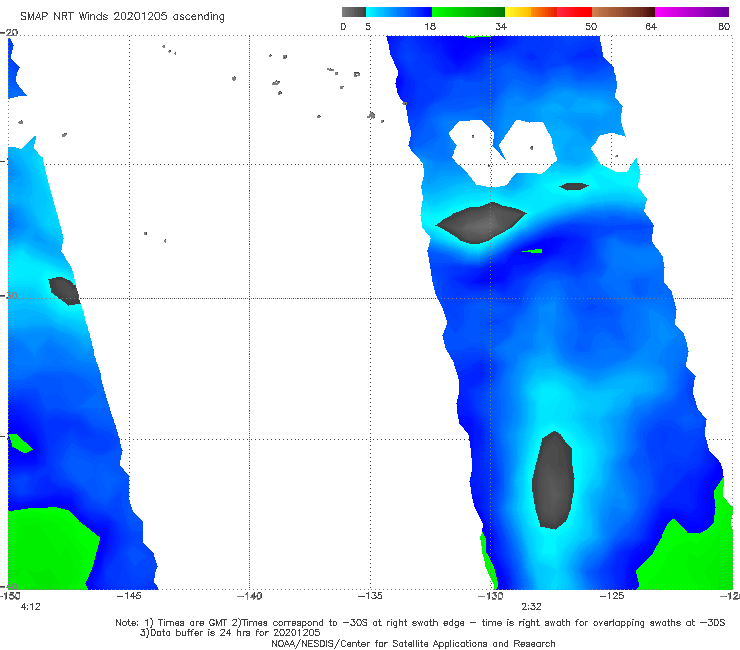Click the note "3)Data buffer is 24 hrs"
This screenshot has height=650, width=740.
pyautogui.click(x=230, y=633)
